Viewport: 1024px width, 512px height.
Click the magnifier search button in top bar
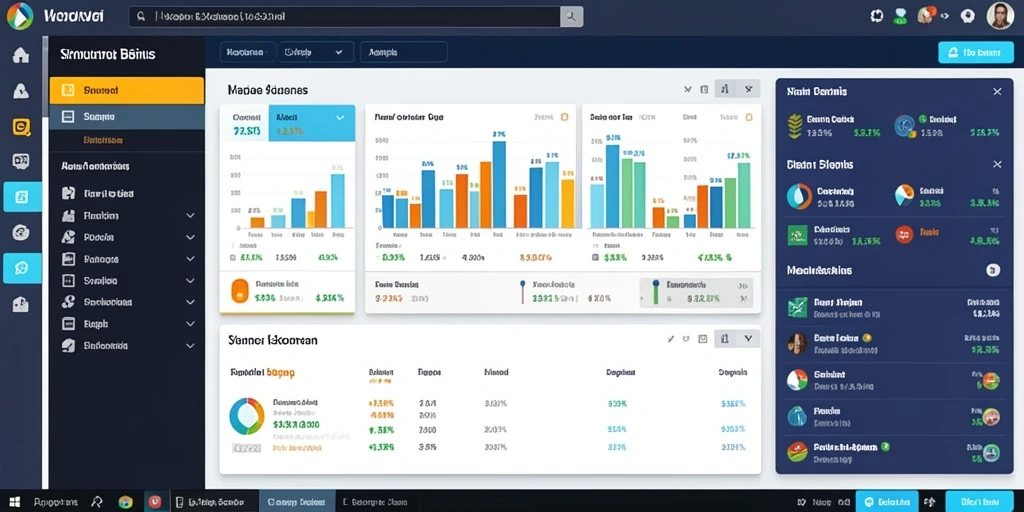[x=571, y=17]
